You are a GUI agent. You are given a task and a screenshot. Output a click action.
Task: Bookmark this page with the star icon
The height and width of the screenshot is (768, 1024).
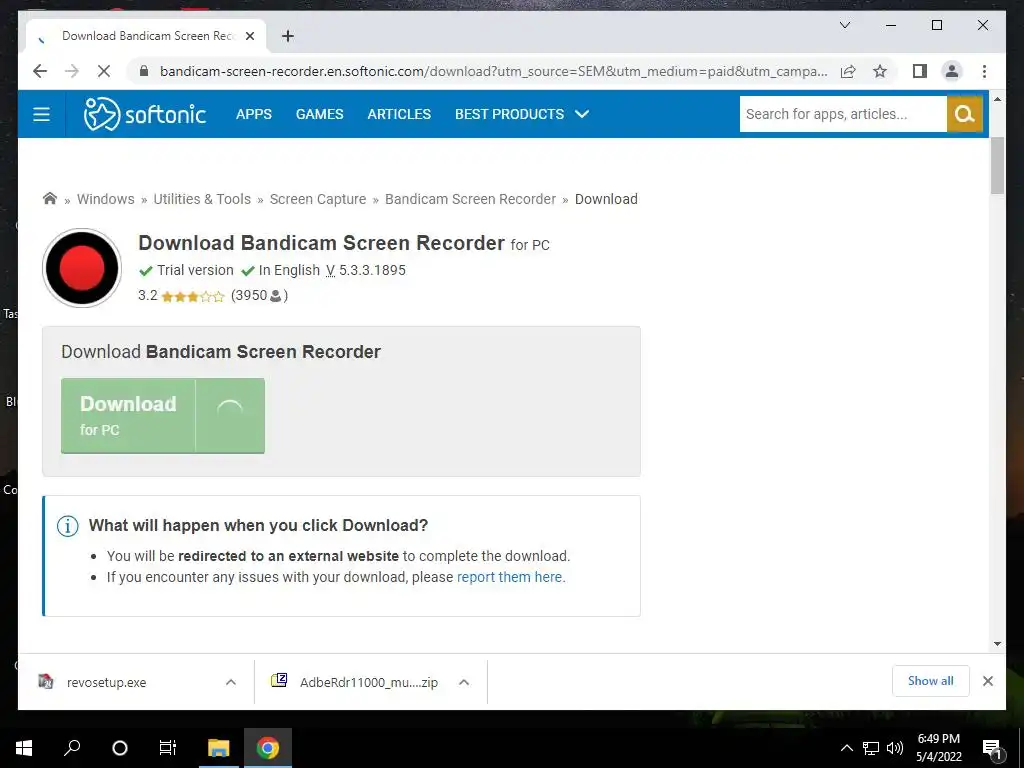[x=880, y=71]
